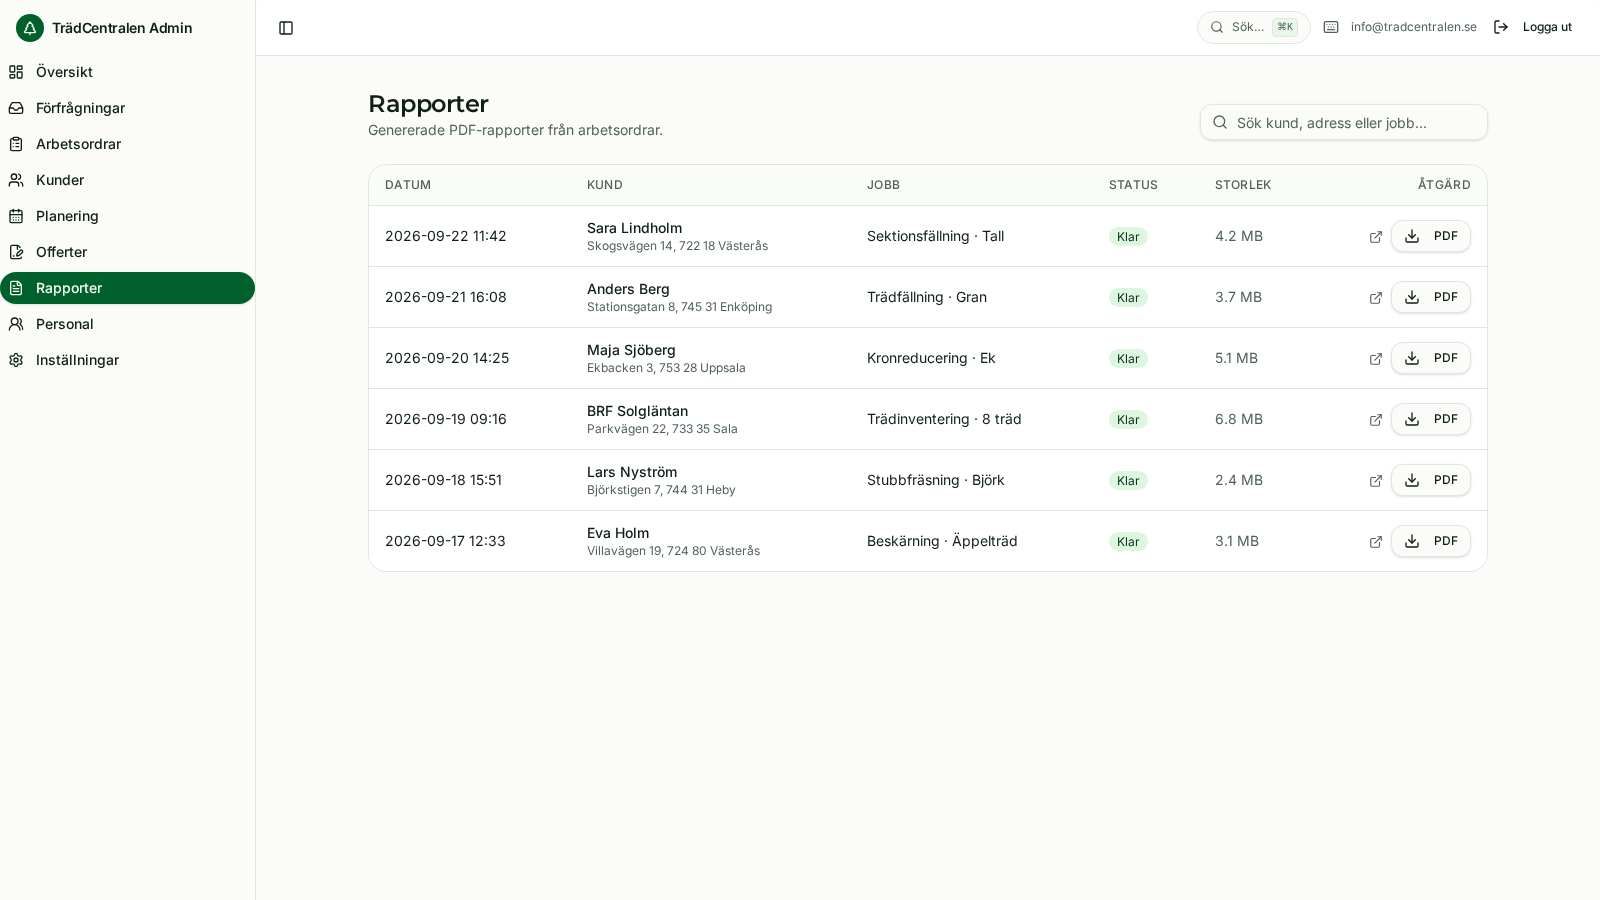Image resolution: width=1600 pixels, height=900 pixels.
Task: Click the mail icon beside info@tradcentralen.se
Action: 1331,27
